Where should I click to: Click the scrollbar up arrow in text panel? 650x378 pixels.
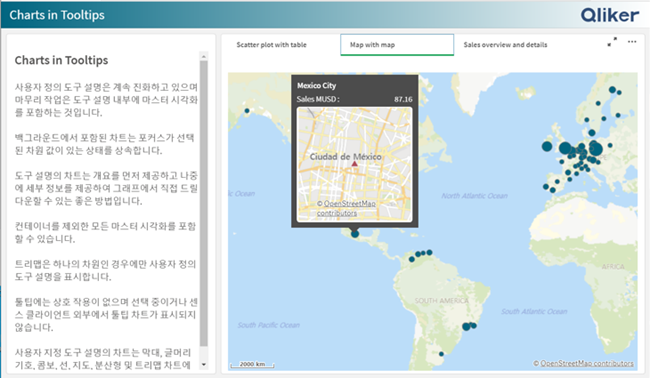coord(204,56)
